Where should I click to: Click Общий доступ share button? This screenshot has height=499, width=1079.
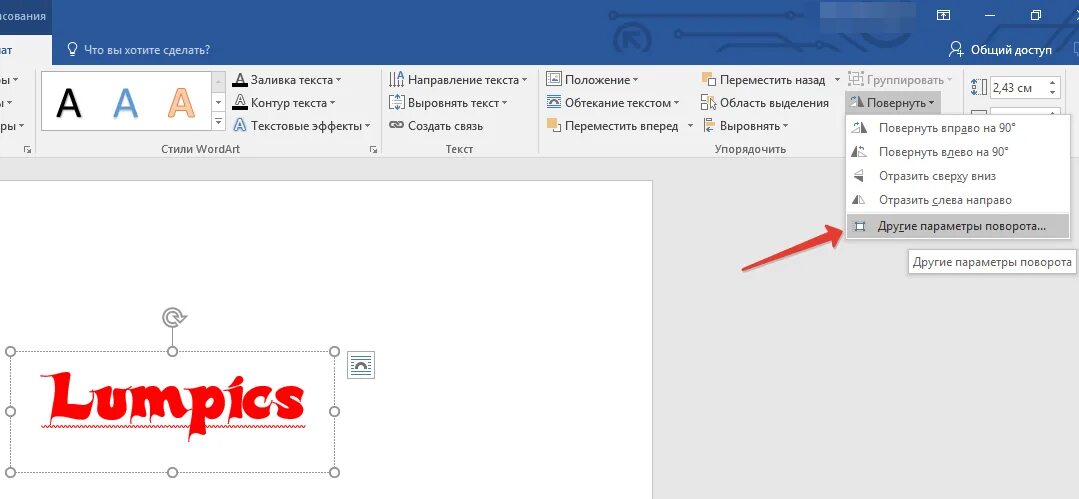pos(1000,50)
